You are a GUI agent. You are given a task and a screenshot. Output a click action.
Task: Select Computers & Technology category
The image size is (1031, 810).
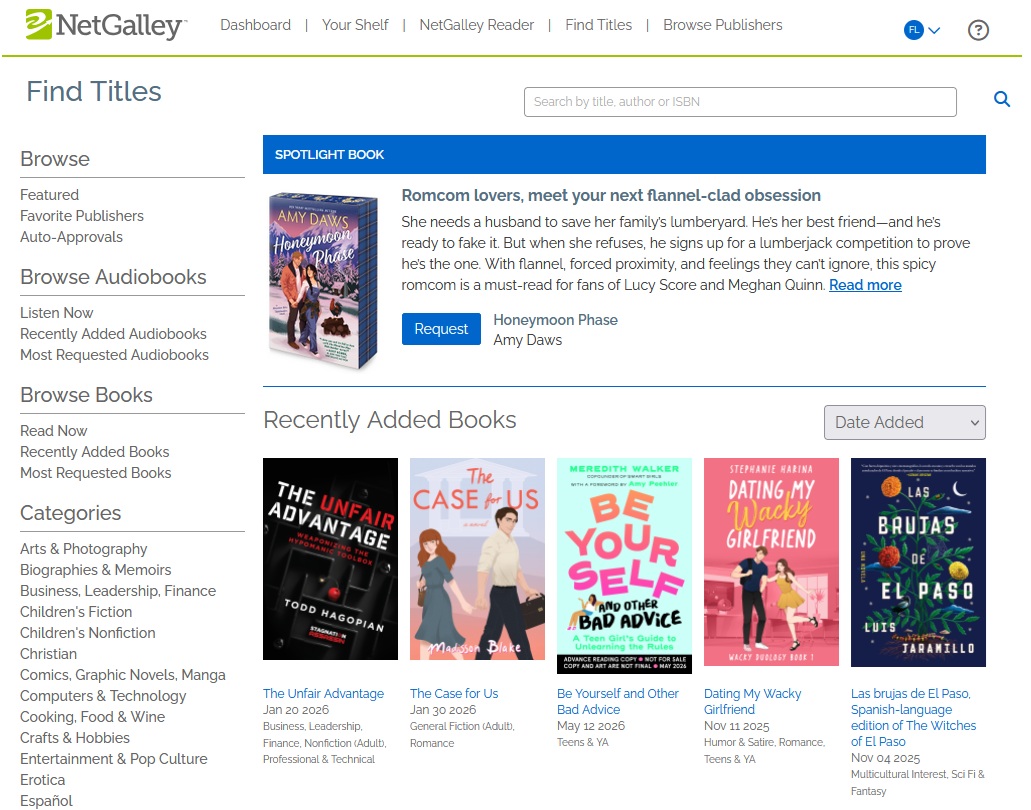[x=103, y=696]
